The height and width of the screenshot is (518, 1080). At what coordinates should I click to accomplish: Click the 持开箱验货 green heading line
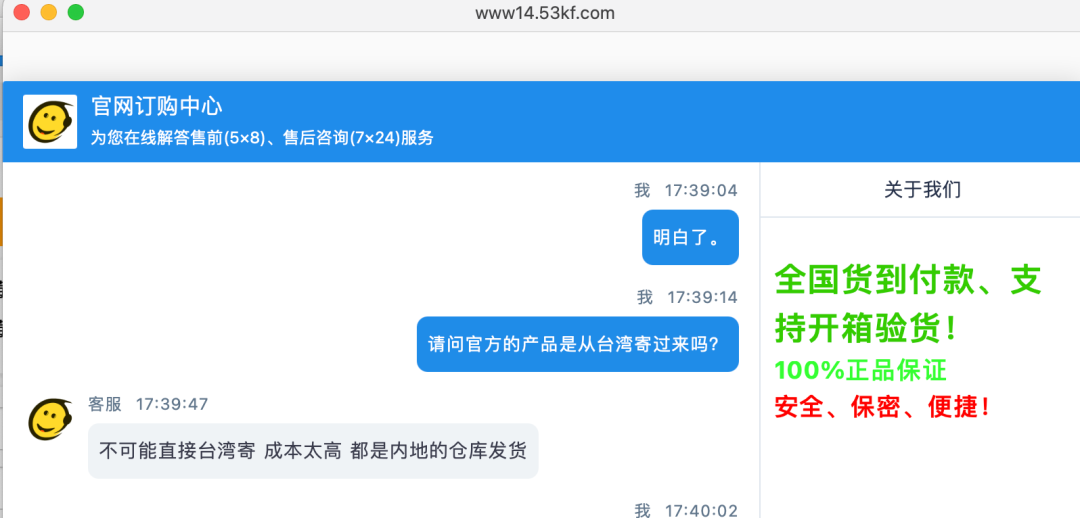click(866, 329)
